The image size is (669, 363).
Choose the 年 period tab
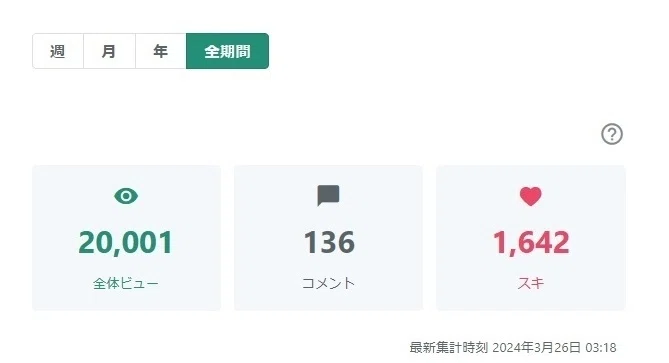161,51
